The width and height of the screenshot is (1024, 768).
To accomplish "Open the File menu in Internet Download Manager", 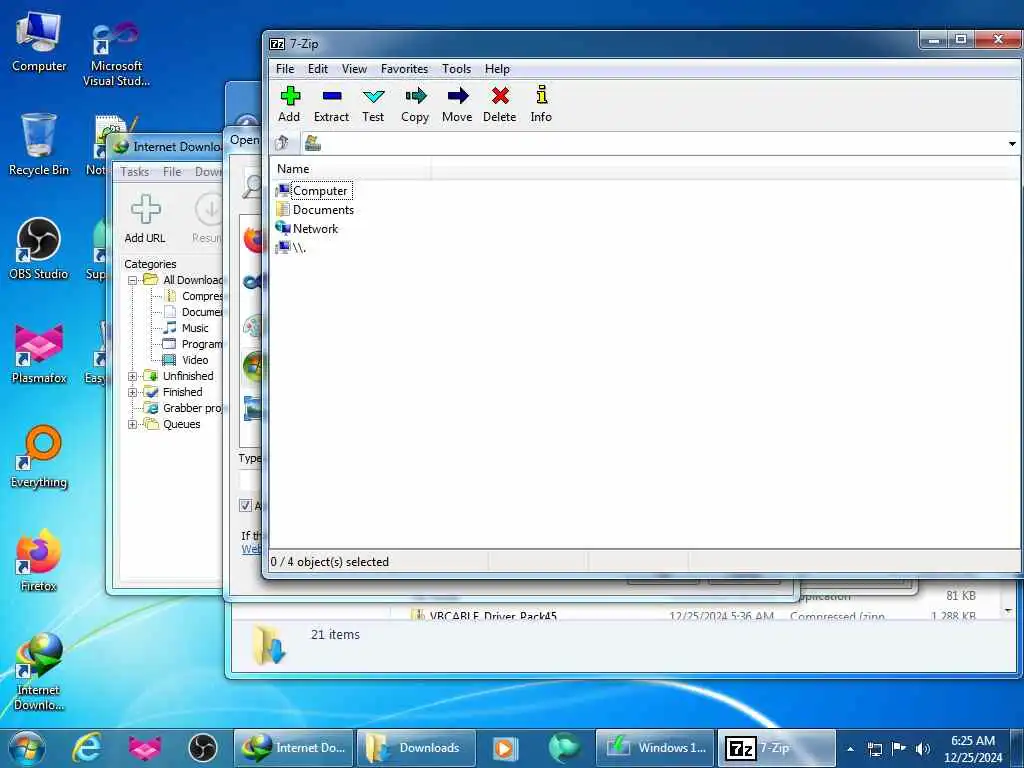I will click(x=172, y=172).
